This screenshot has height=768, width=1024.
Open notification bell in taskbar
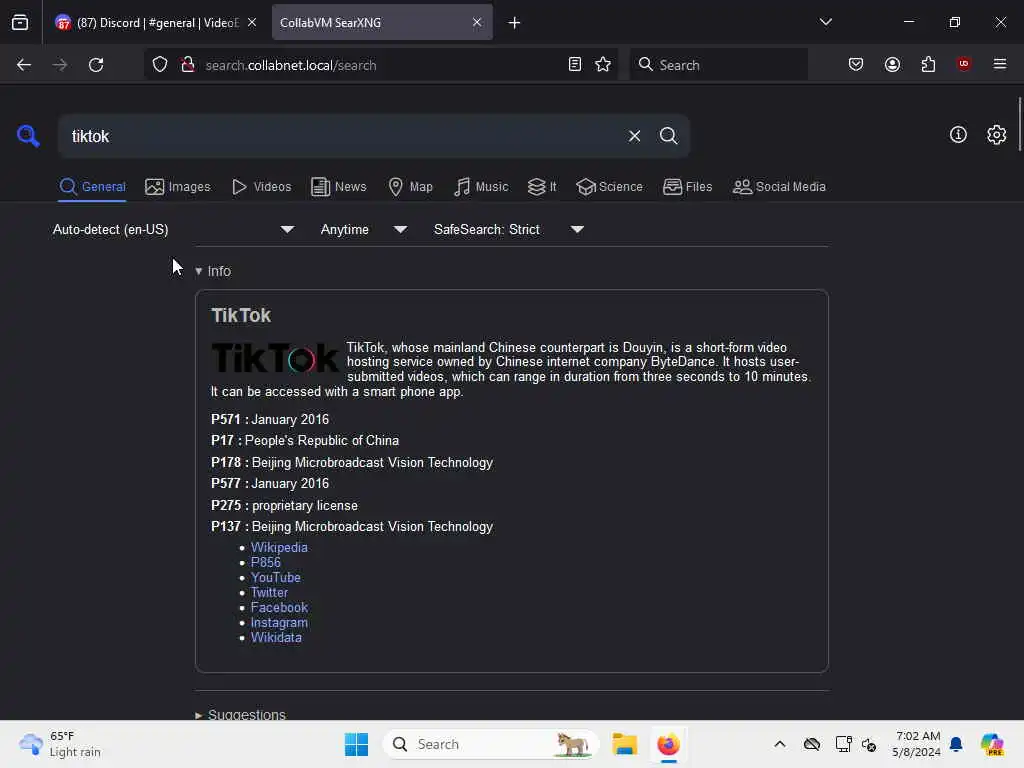tap(956, 744)
